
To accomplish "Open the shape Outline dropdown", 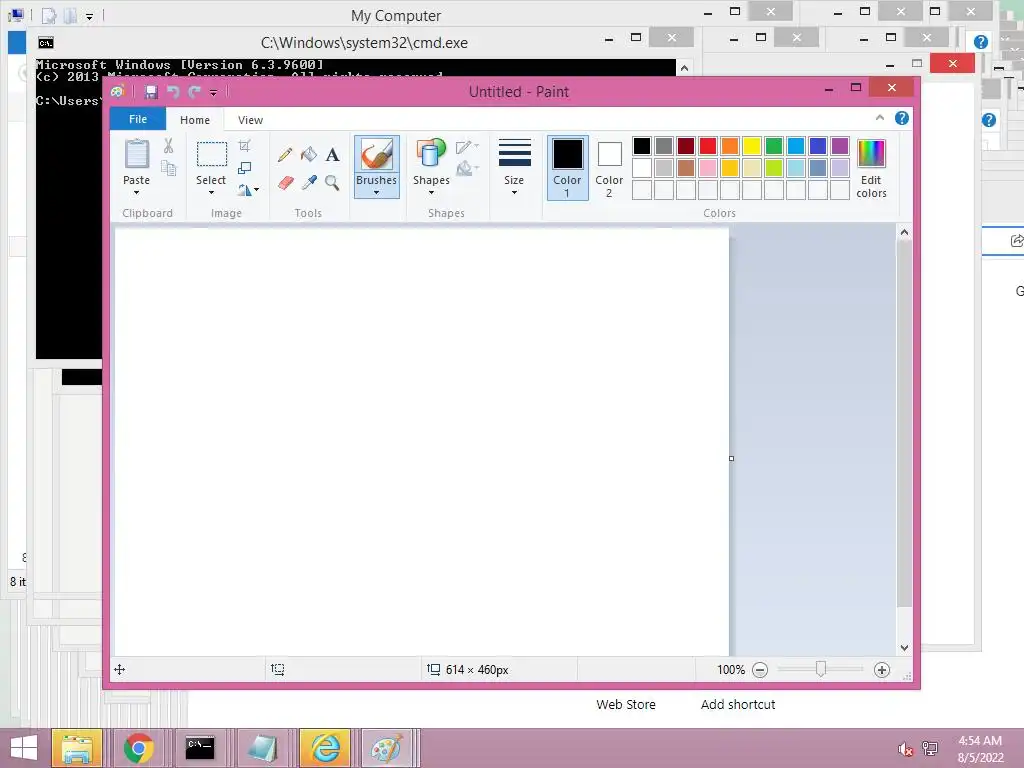I will pyautogui.click(x=467, y=147).
